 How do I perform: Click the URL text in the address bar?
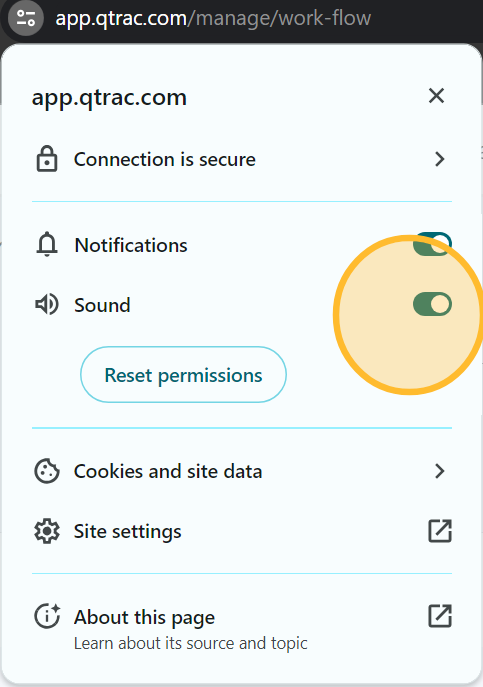point(213,18)
